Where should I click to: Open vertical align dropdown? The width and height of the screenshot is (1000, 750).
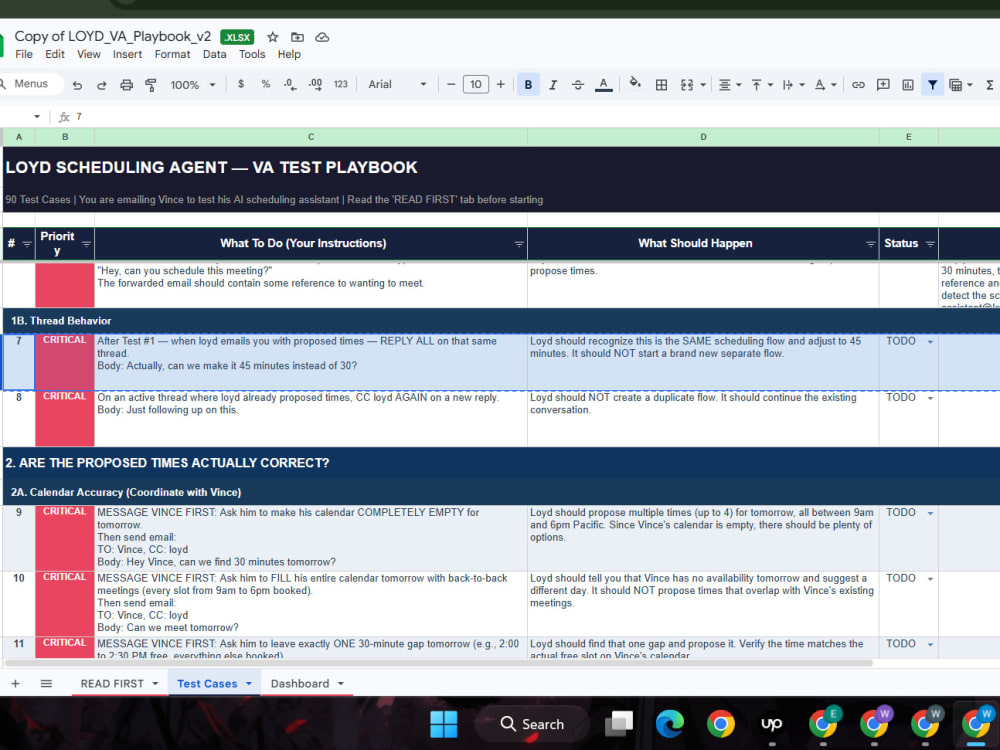coord(761,85)
